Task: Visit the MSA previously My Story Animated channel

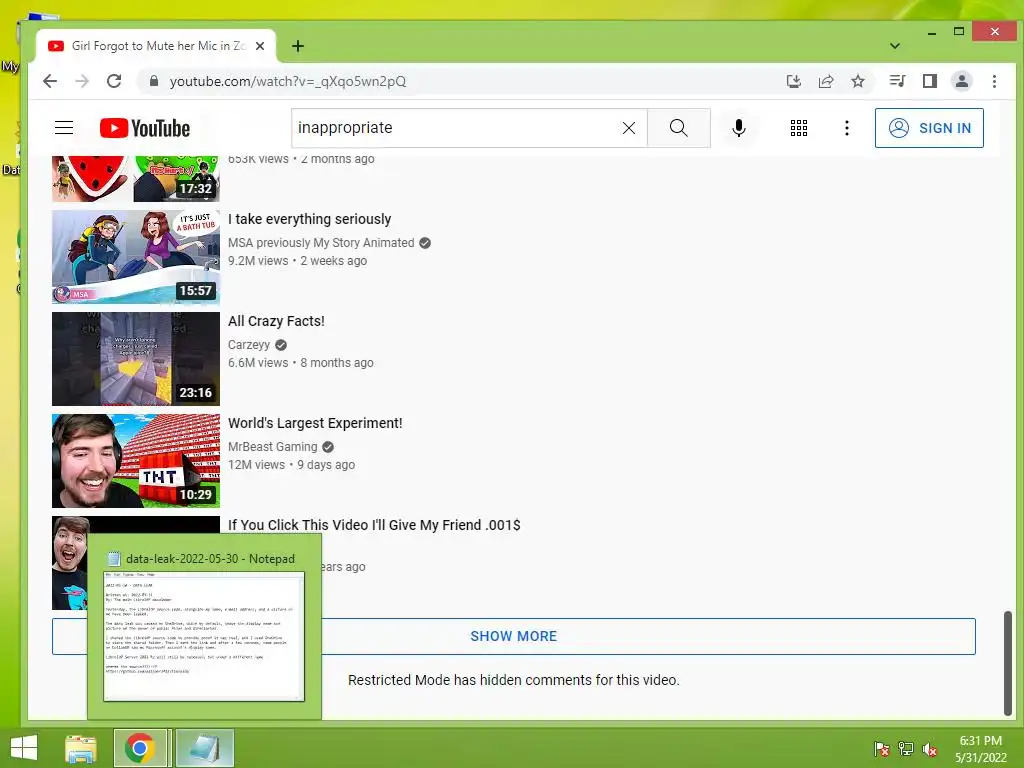Action: (321, 243)
